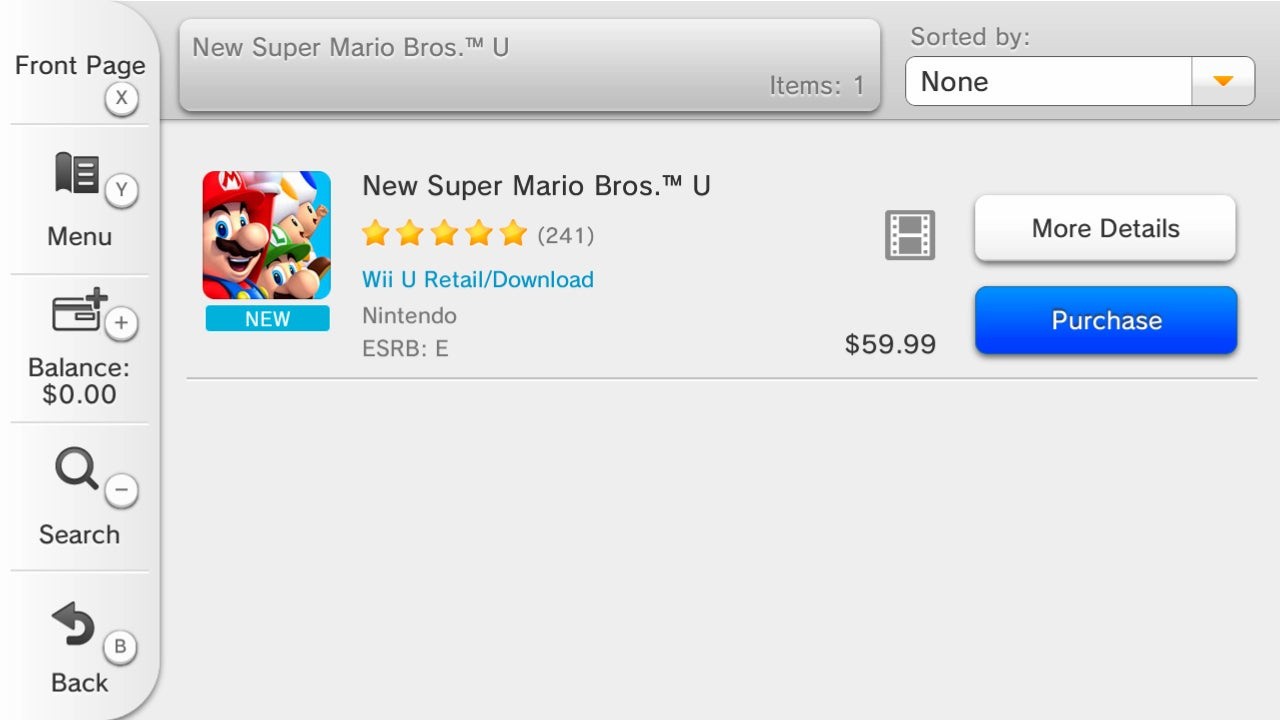The image size is (1280, 720).
Task: Open the New Super Mario Bros. U thumbnail
Action: (x=267, y=236)
